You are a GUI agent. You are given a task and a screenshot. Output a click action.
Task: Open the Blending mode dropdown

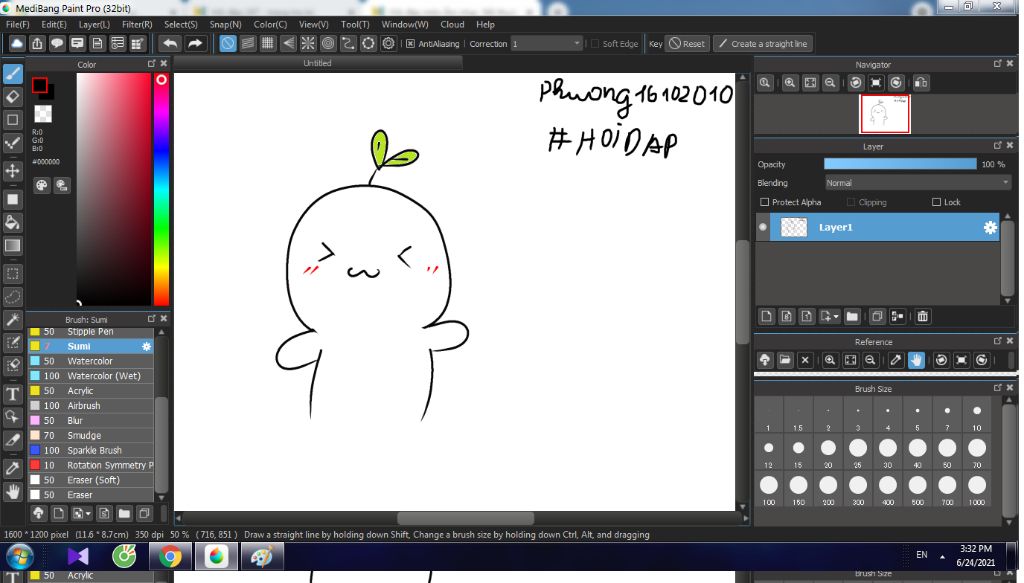(x=917, y=183)
